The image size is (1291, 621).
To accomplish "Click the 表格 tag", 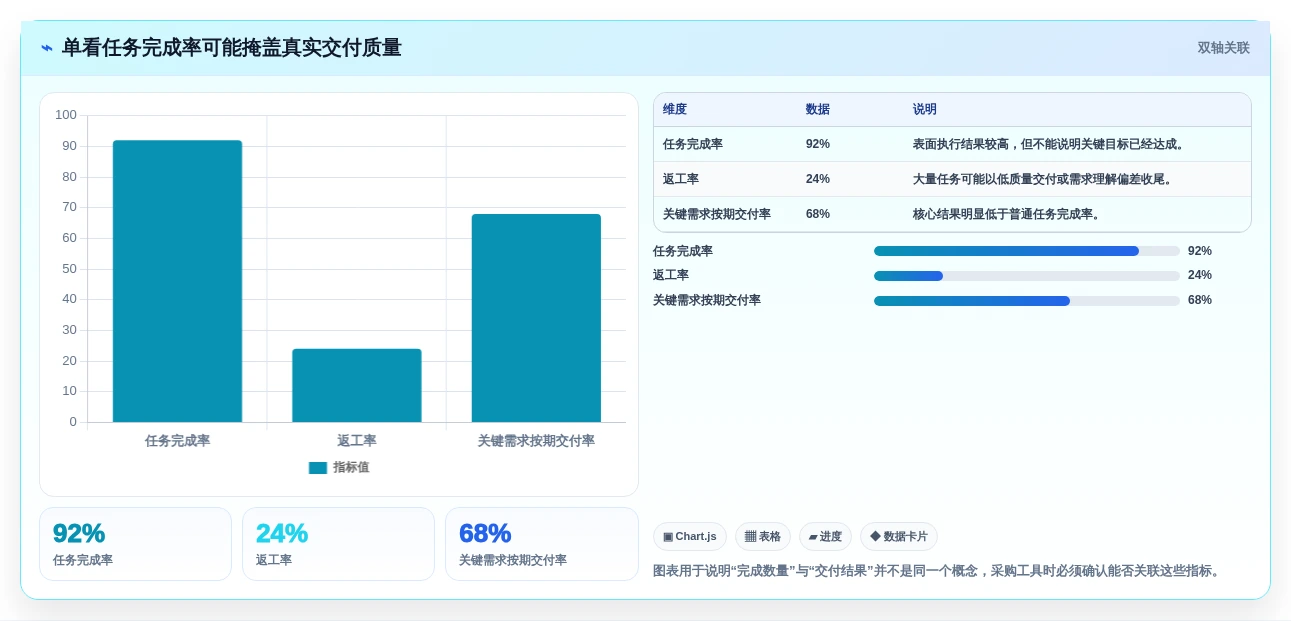I will point(763,537).
